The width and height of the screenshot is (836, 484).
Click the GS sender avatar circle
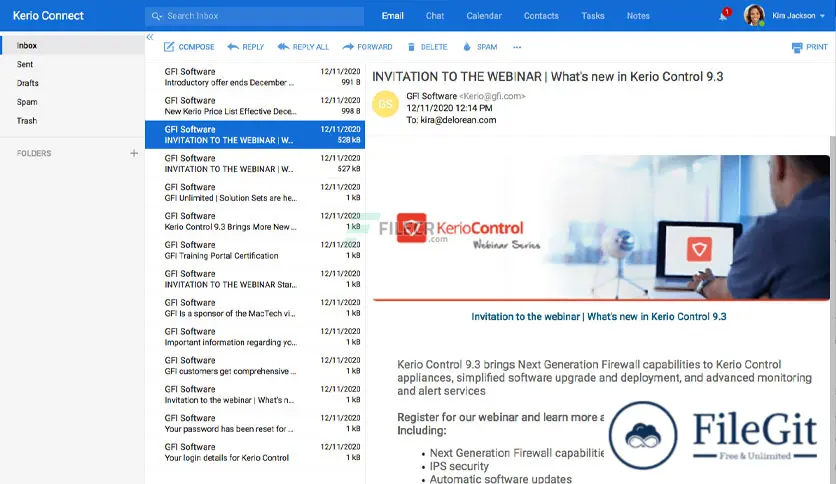[385, 104]
